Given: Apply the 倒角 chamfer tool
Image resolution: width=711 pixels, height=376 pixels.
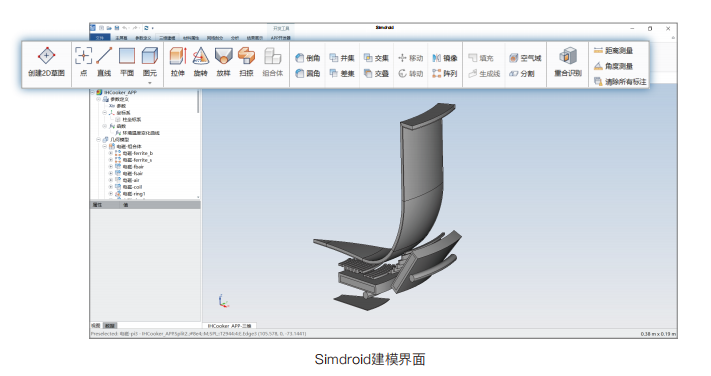Looking at the screenshot, I should (308, 58).
